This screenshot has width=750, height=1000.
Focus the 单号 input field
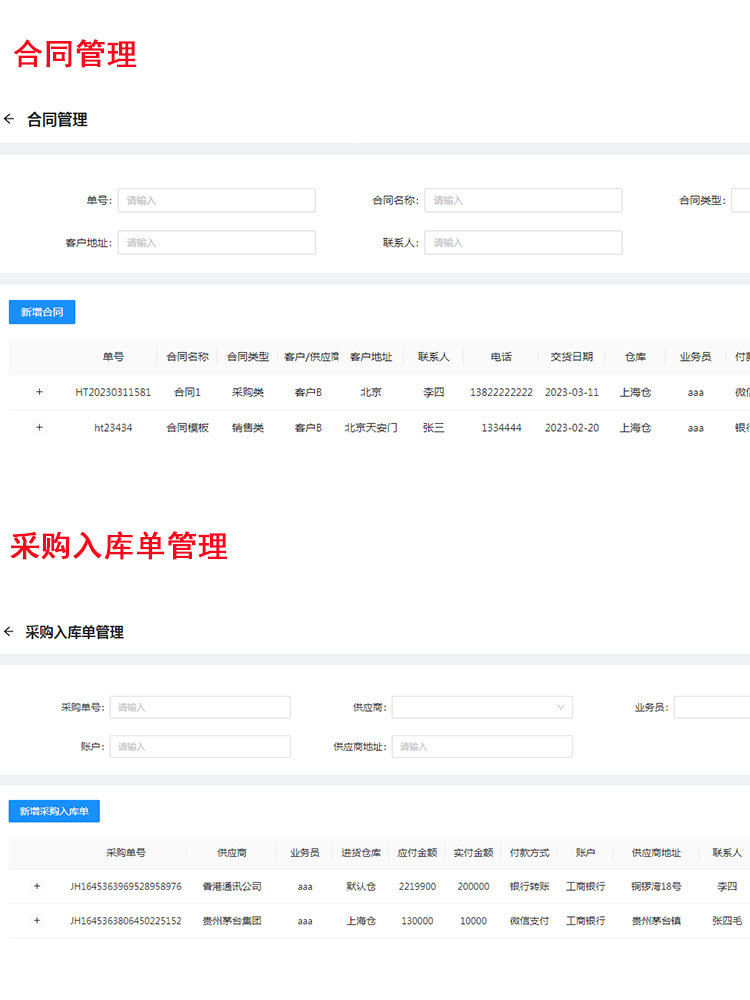pos(217,200)
